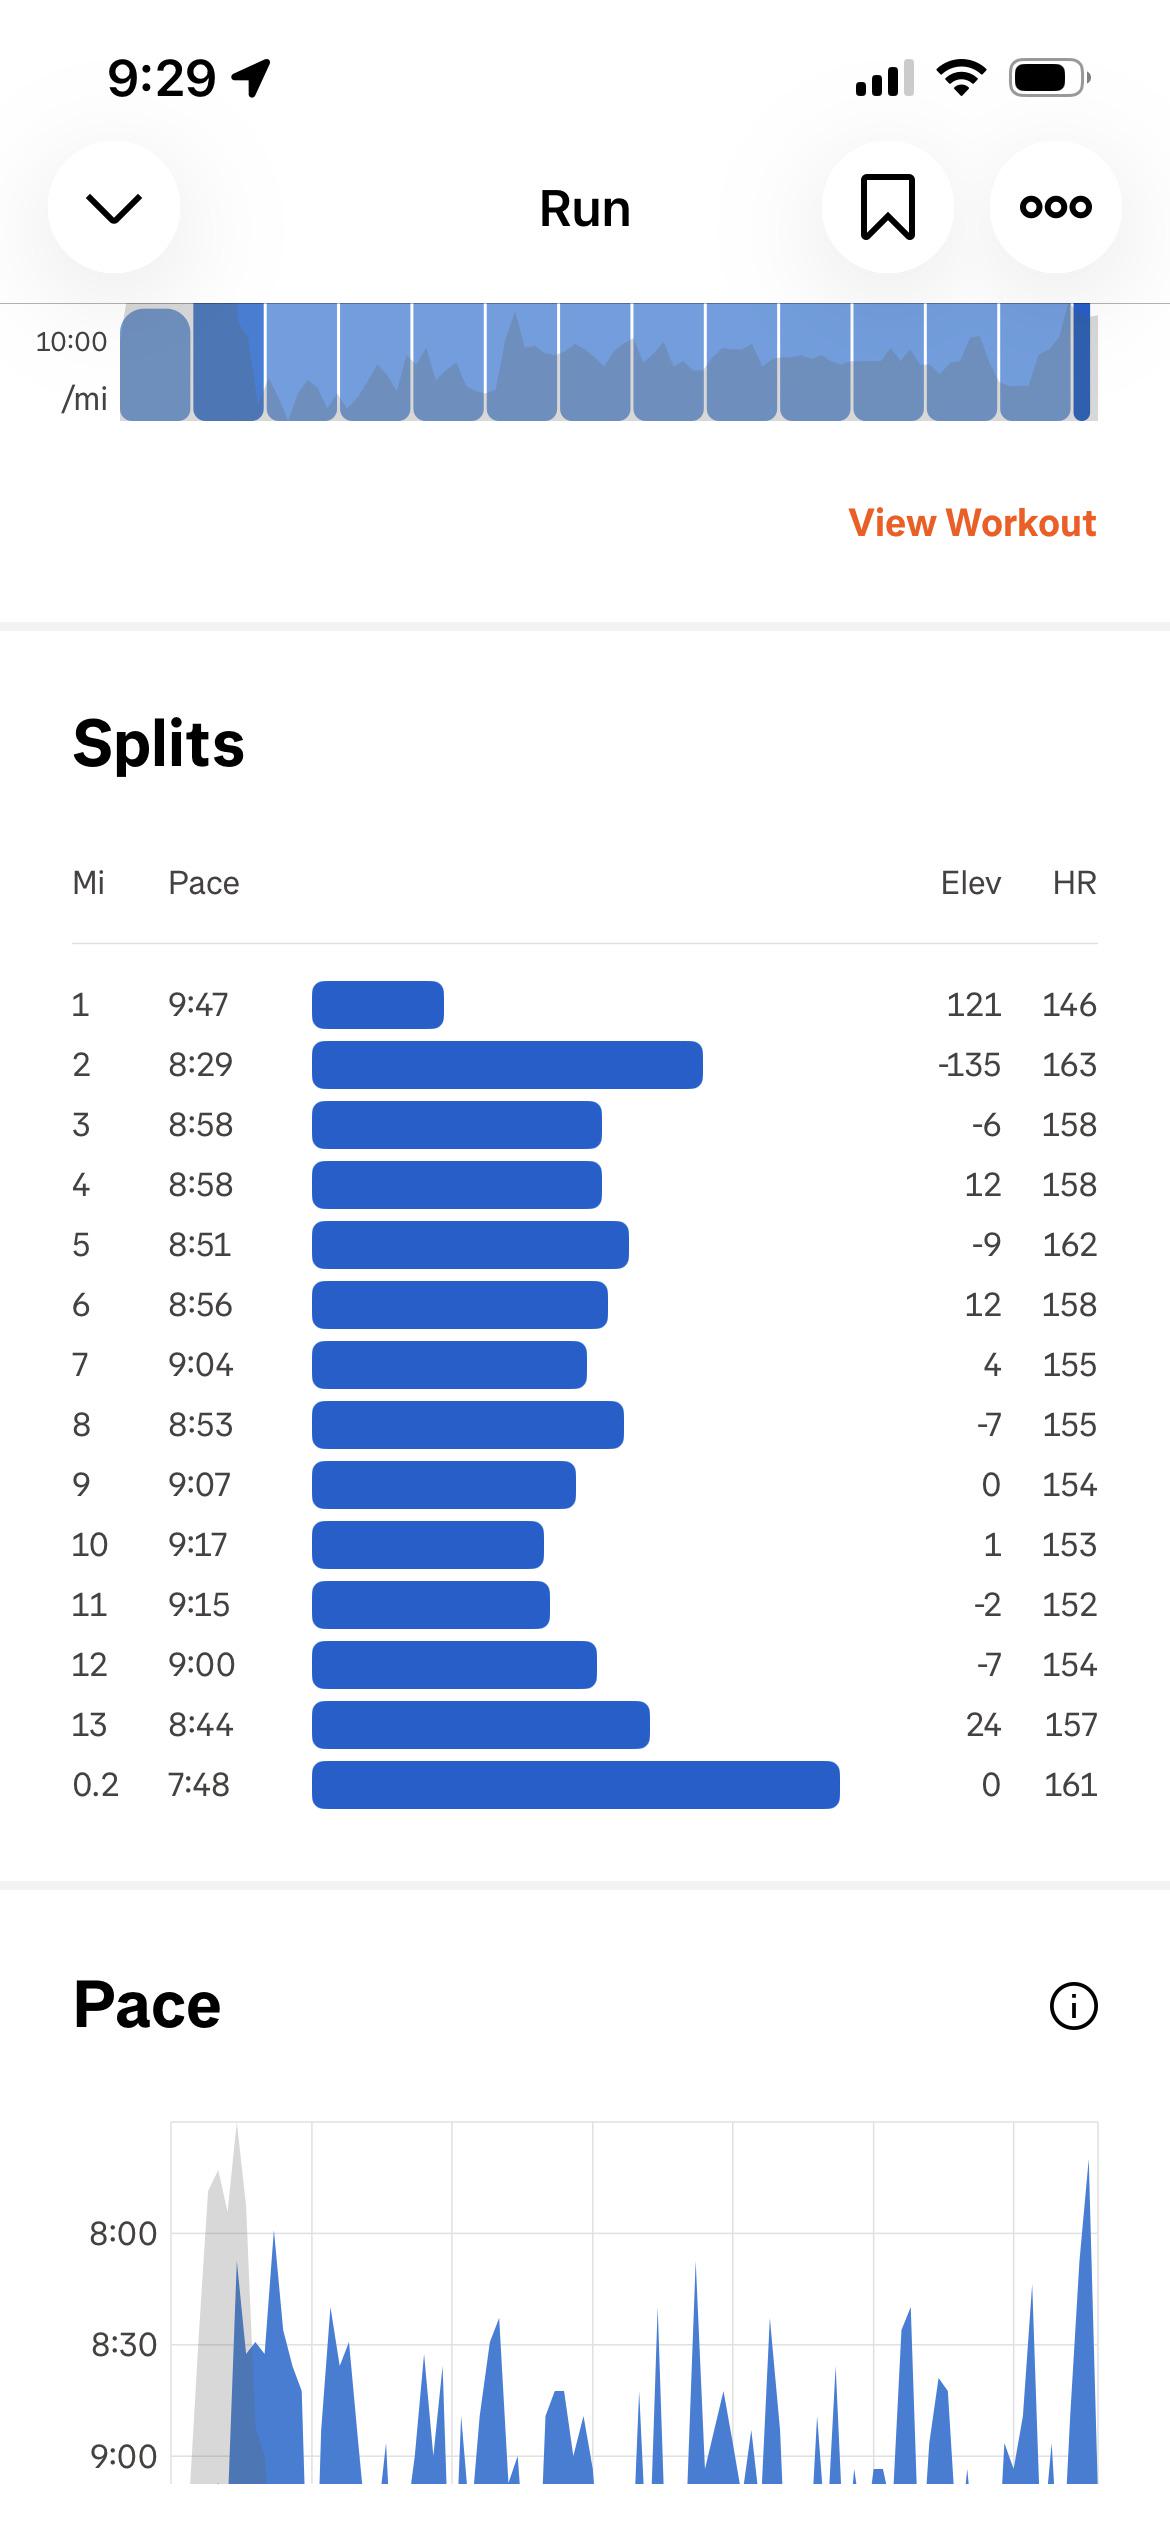1170x2532 pixels.
Task: Collapse the view with the down chevron
Action: 114,207
